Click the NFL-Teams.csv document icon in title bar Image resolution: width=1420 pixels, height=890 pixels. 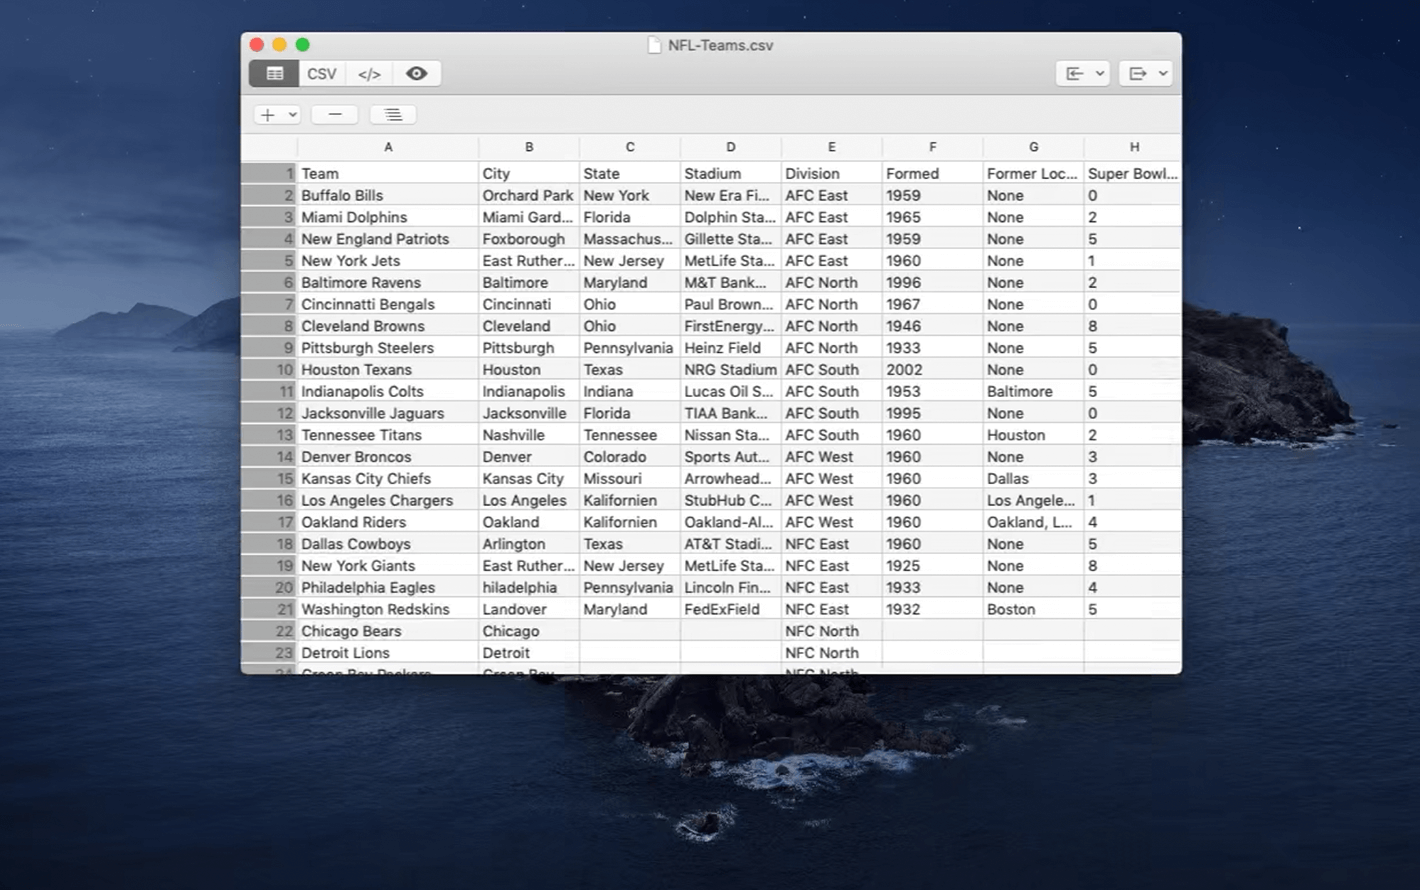[654, 45]
